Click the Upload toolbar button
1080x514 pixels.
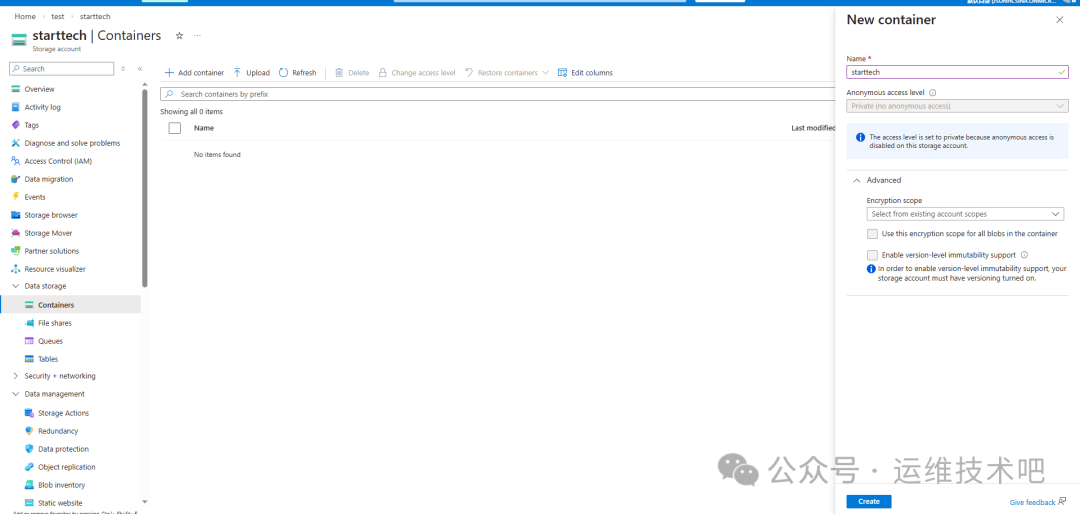tap(251, 72)
